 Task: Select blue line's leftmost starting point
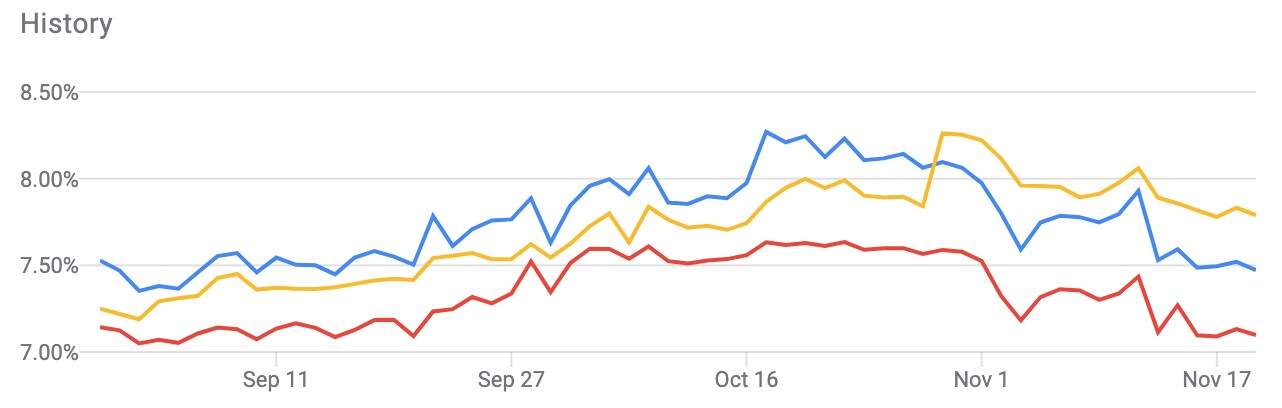pos(101,261)
